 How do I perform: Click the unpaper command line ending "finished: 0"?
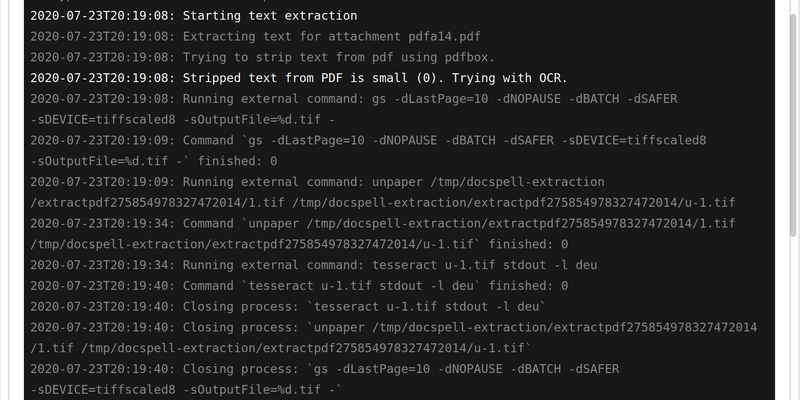(x=300, y=244)
